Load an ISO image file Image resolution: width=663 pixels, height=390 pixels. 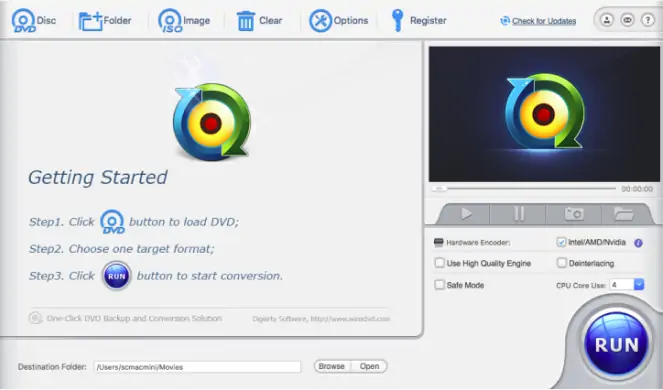click(x=170, y=21)
